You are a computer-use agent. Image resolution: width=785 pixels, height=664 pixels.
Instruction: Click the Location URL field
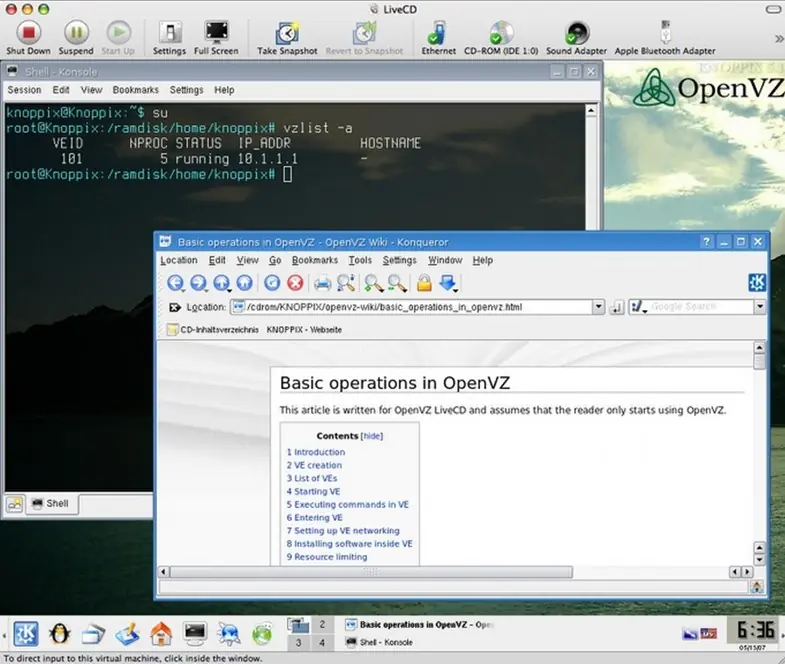412,307
